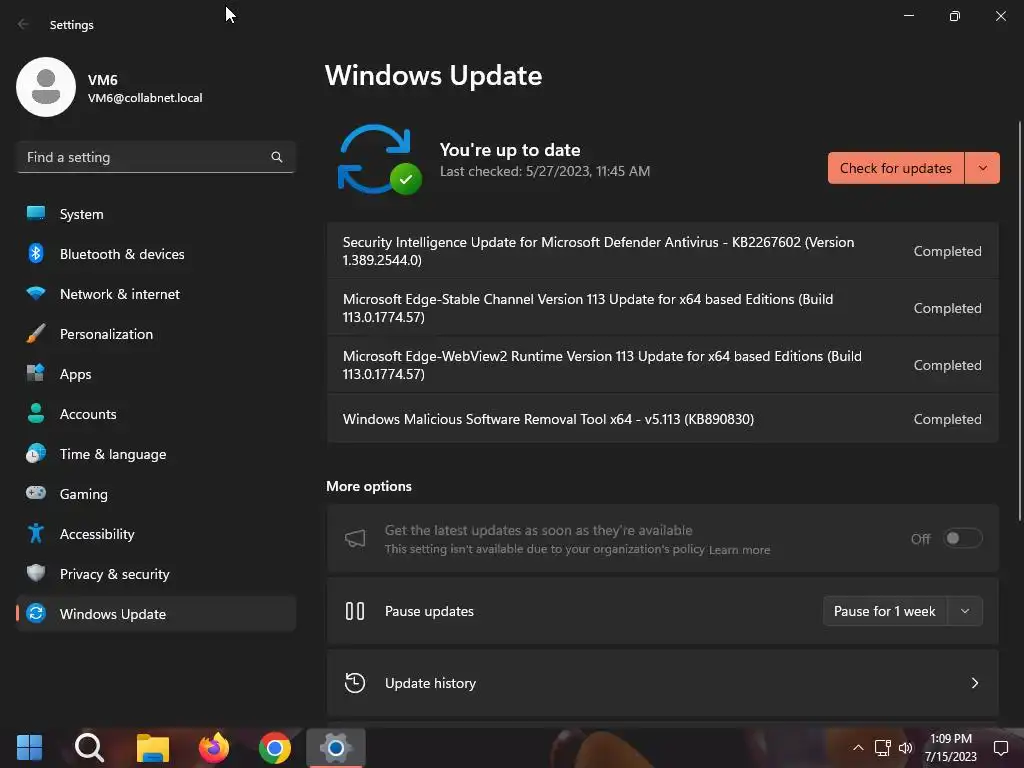
Task: Click Last checked 5/27/2023 text
Action: coord(545,171)
